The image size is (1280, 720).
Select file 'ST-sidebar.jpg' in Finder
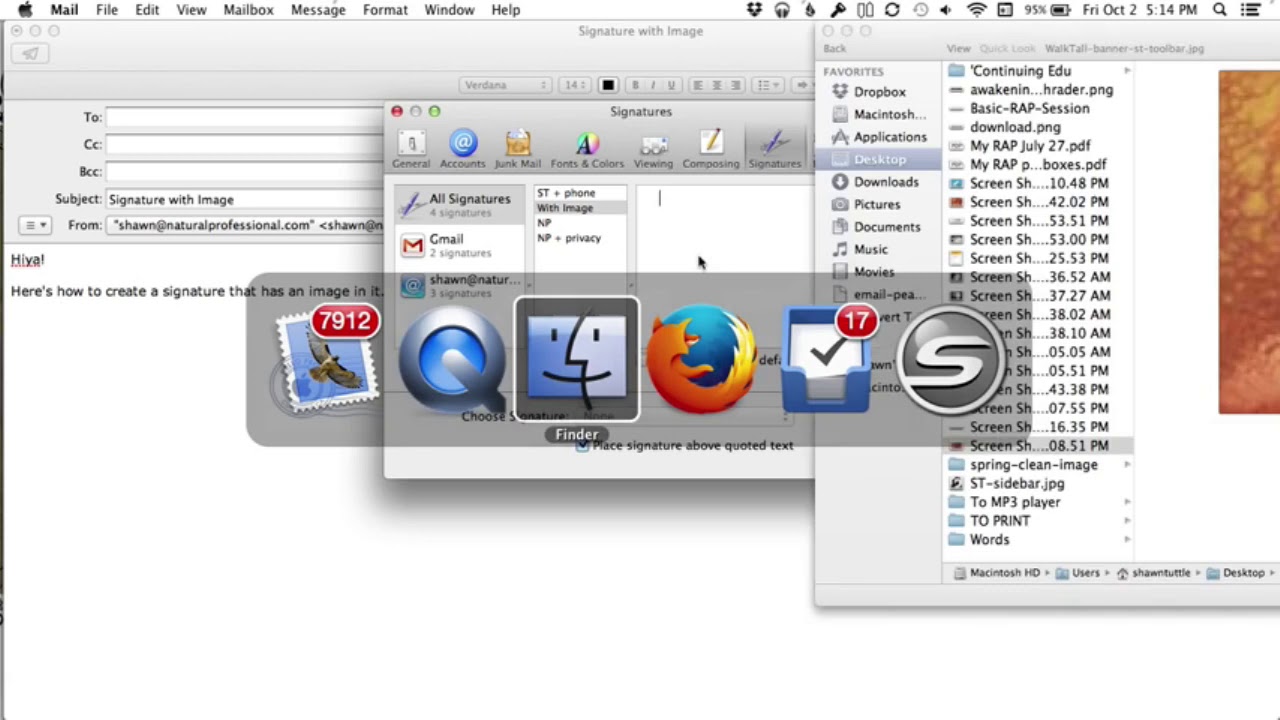point(1017,484)
